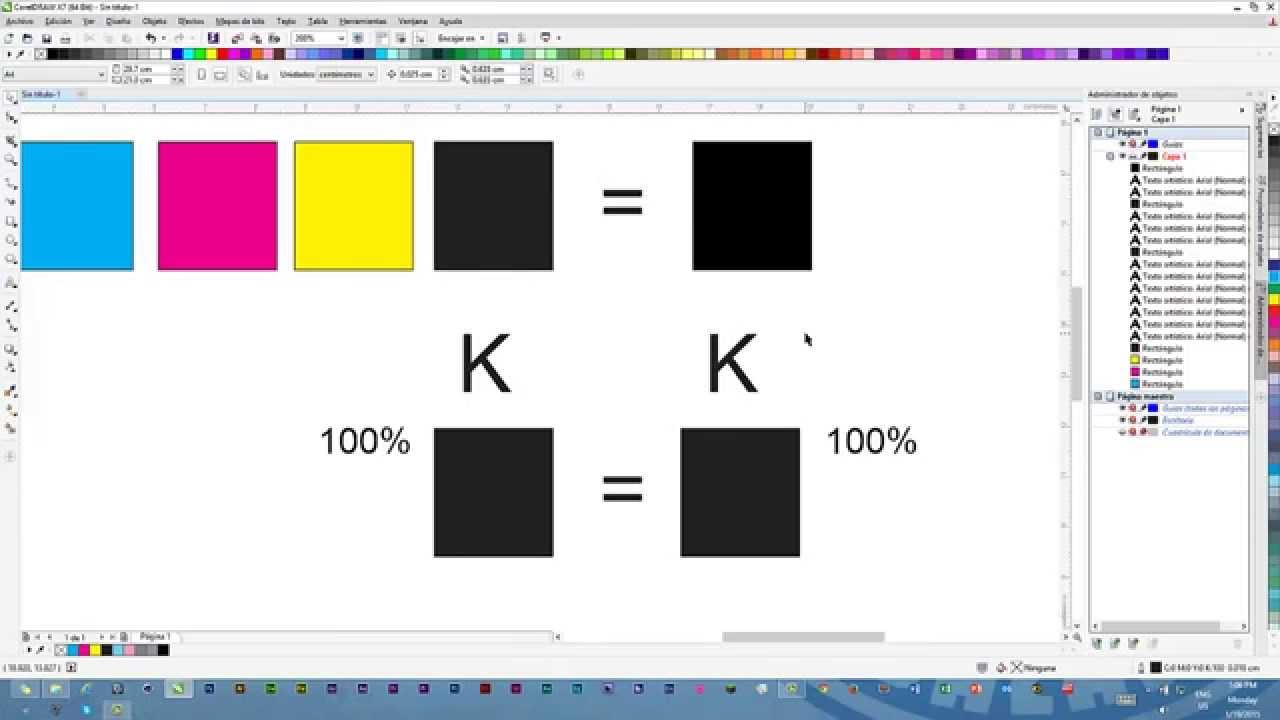Select the Sin título-1 document tab
Screen dimensions: 1280x720
pos(42,93)
